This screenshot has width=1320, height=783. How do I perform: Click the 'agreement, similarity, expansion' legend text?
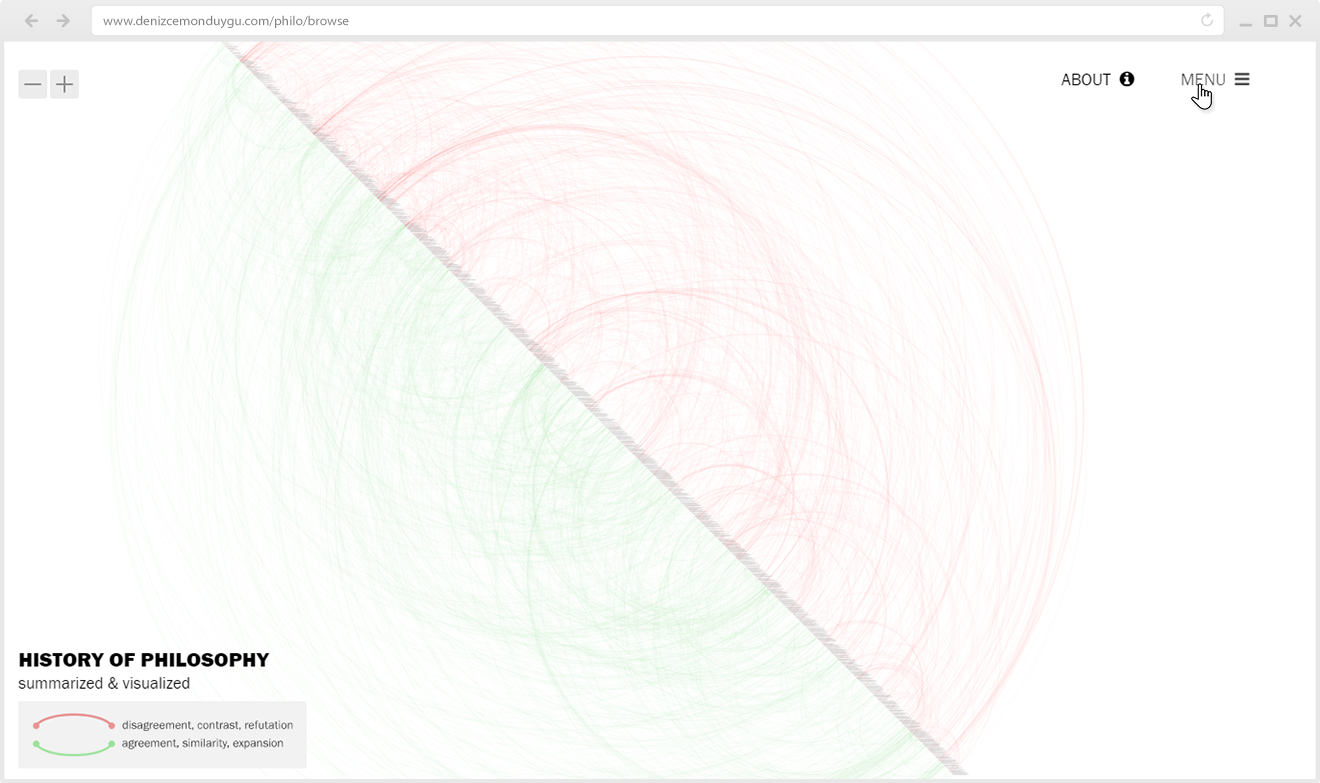(x=202, y=743)
